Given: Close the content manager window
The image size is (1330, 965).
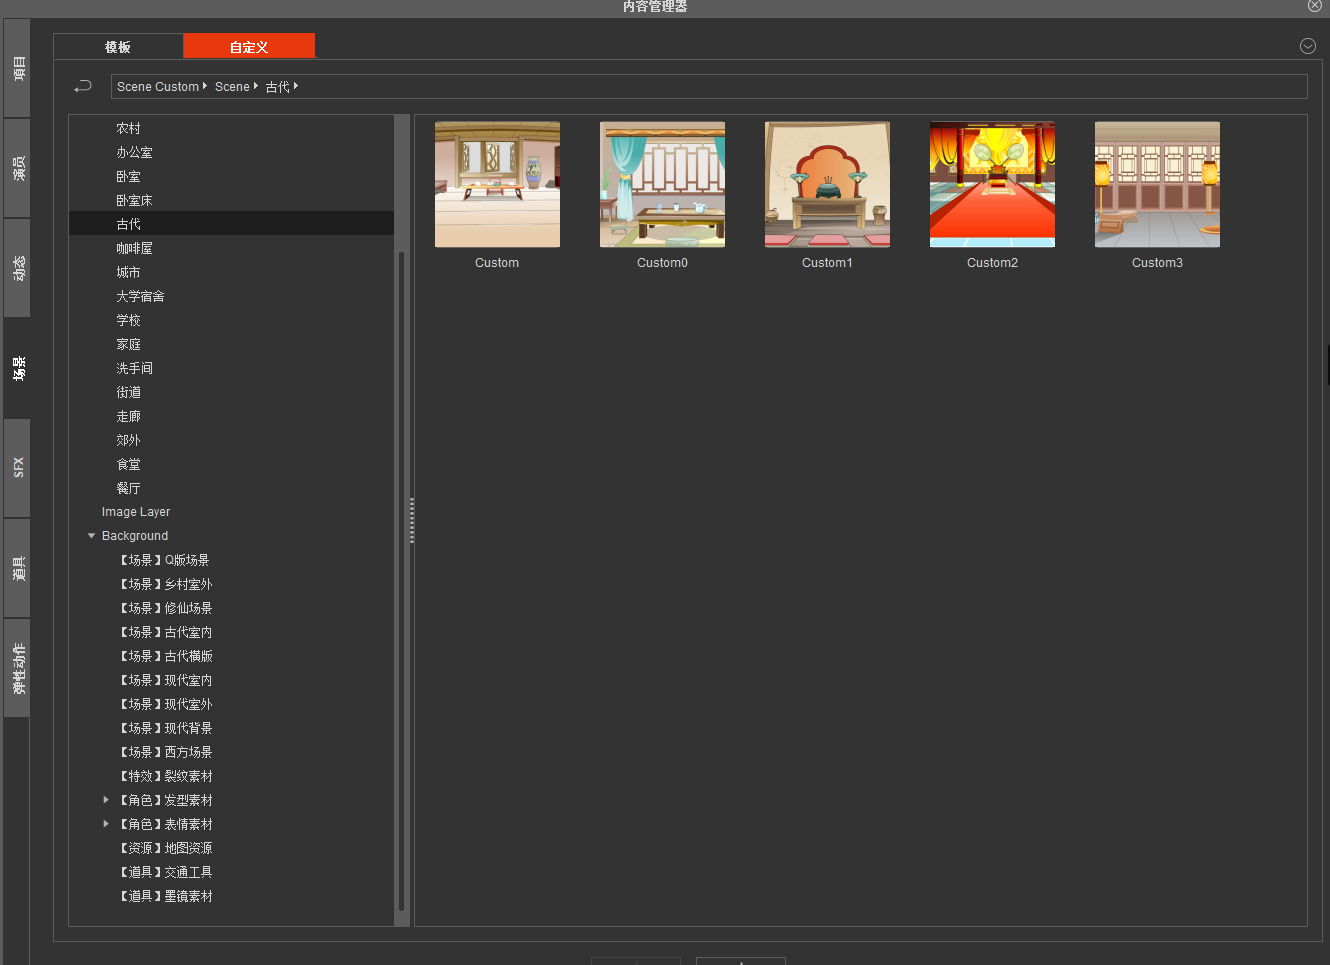Looking at the screenshot, I should pyautogui.click(x=1315, y=6).
